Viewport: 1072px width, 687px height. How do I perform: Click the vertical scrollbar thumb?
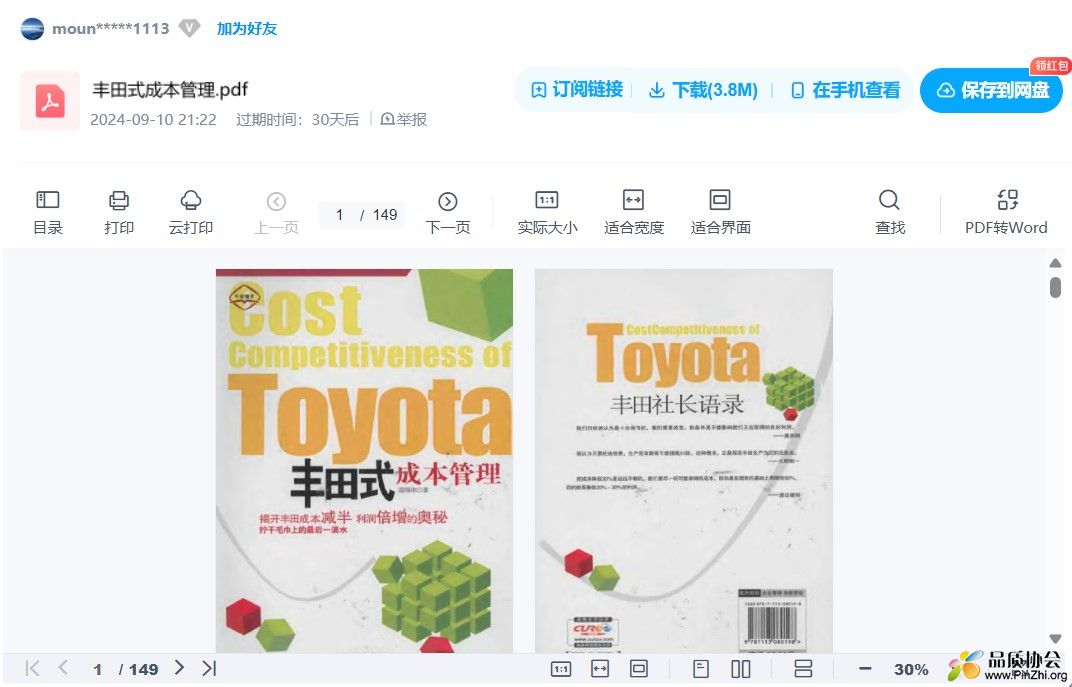(1056, 287)
